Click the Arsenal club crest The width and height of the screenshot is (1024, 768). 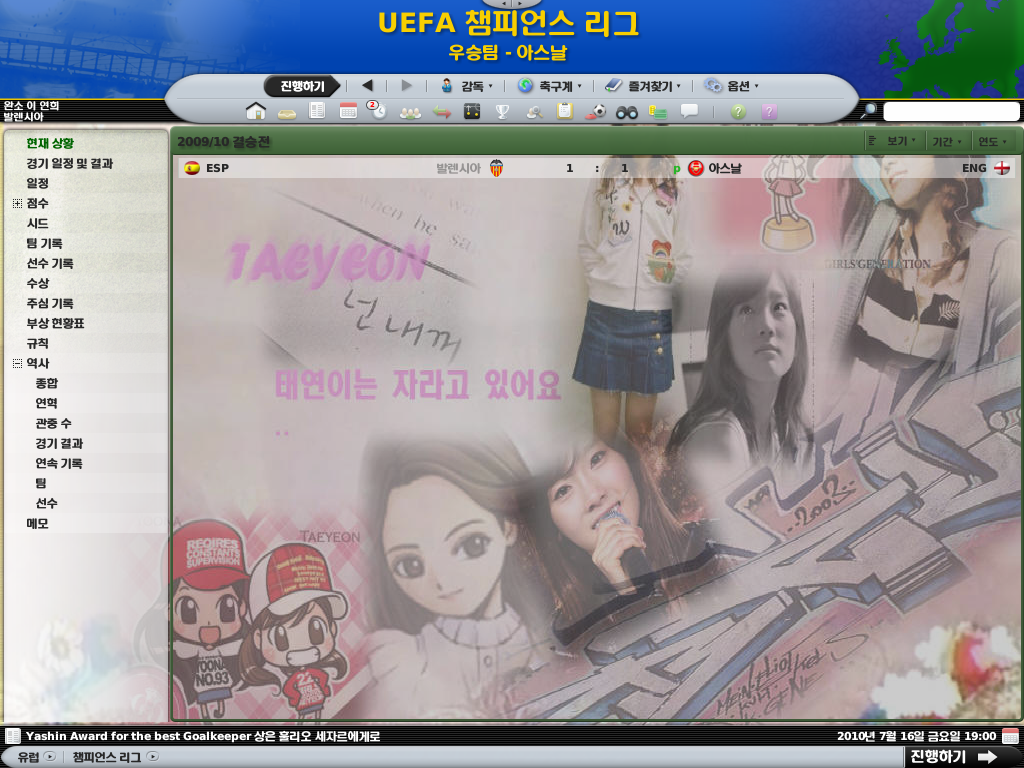tap(696, 168)
